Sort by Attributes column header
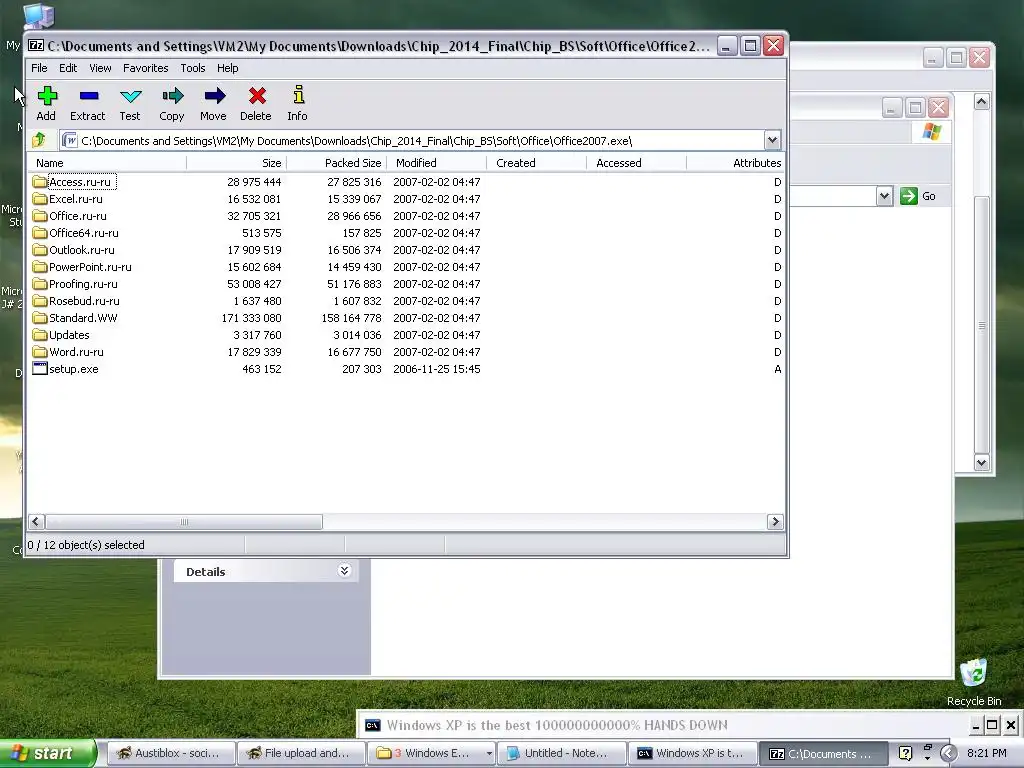The width and height of the screenshot is (1024, 768). pyautogui.click(x=736, y=163)
